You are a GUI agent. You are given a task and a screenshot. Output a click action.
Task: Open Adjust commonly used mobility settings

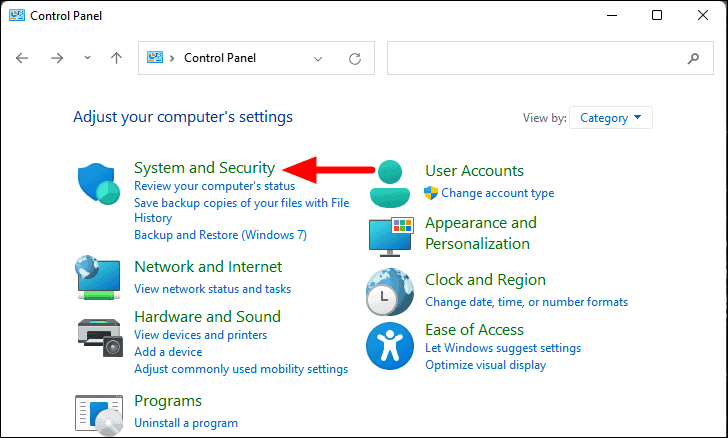pyautogui.click(x=241, y=369)
